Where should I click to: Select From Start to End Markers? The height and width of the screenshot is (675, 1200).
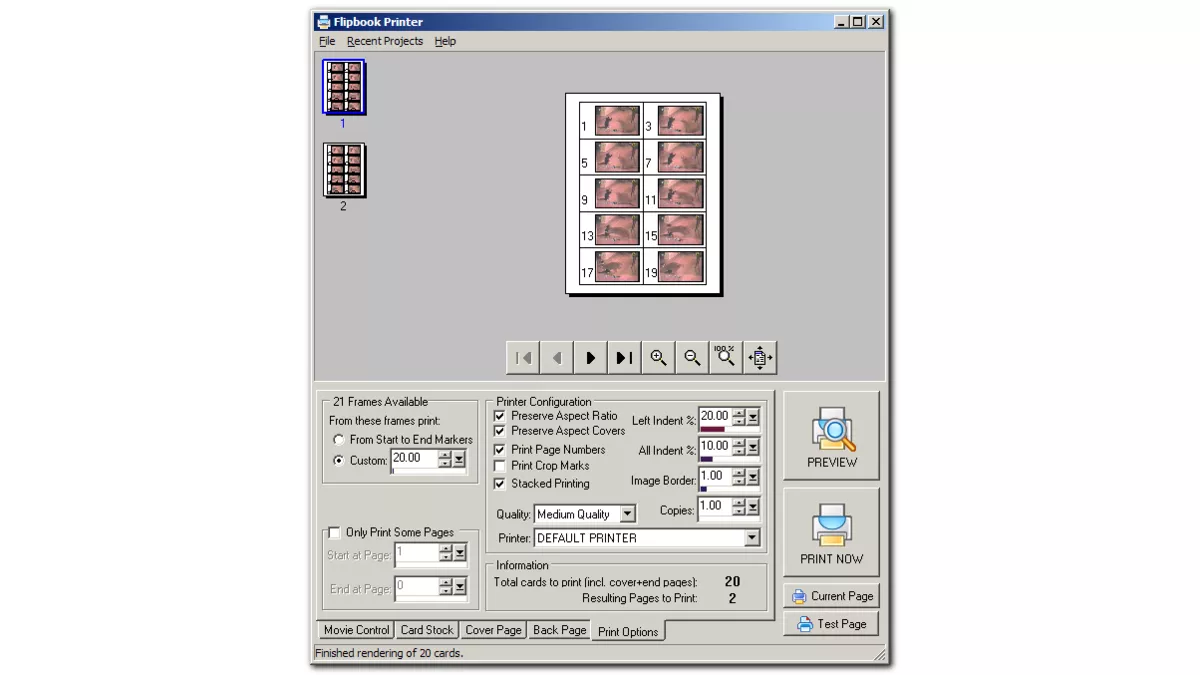coord(340,440)
